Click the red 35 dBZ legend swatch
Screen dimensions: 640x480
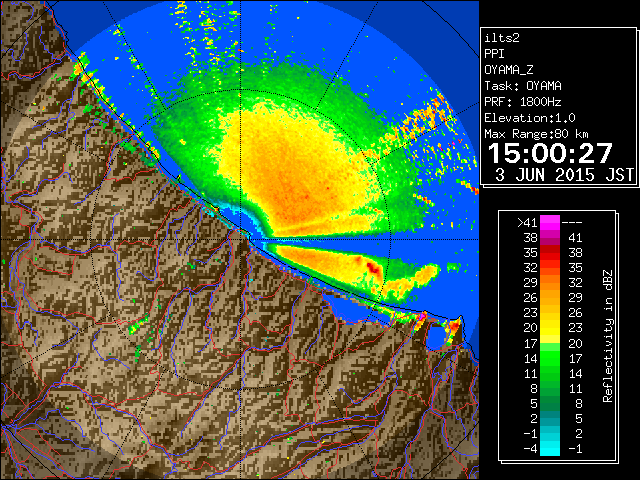coord(550,252)
